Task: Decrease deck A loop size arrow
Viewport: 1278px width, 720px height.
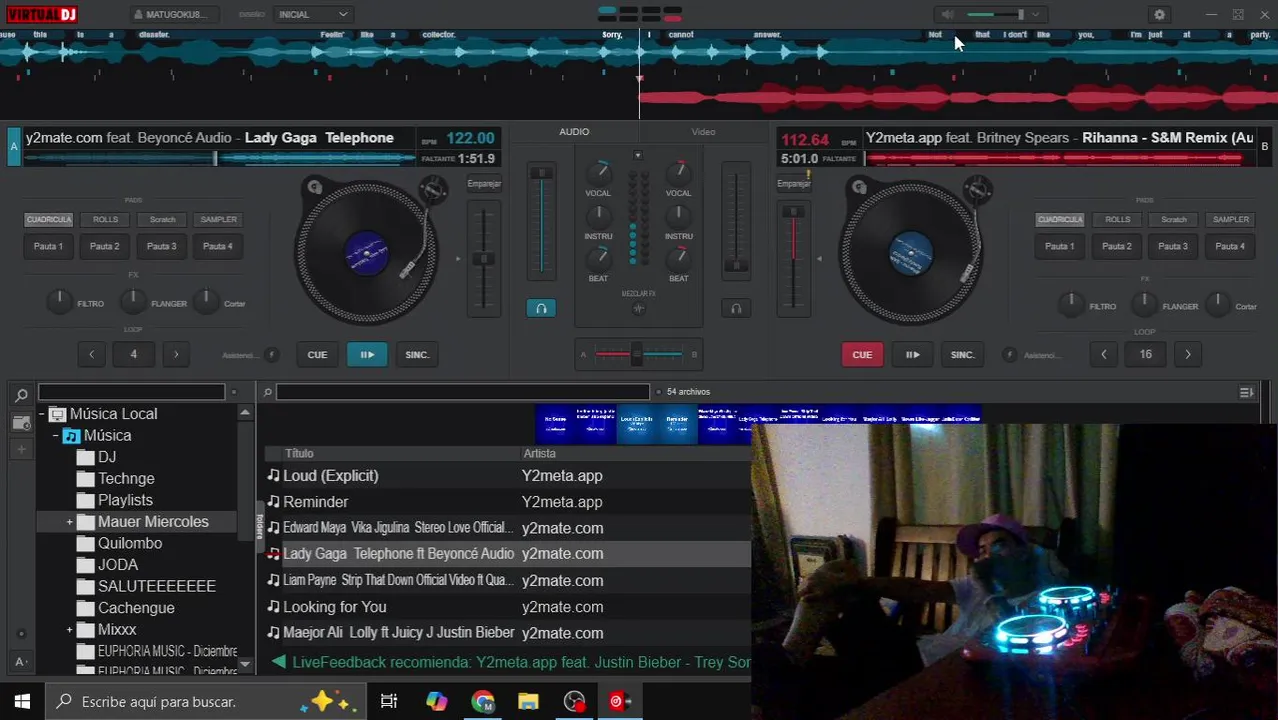Action: click(x=91, y=354)
